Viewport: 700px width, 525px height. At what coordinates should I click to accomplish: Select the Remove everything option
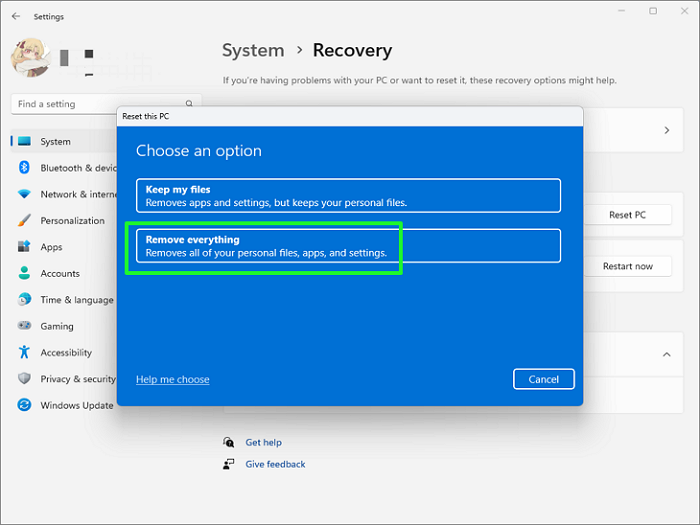point(348,246)
